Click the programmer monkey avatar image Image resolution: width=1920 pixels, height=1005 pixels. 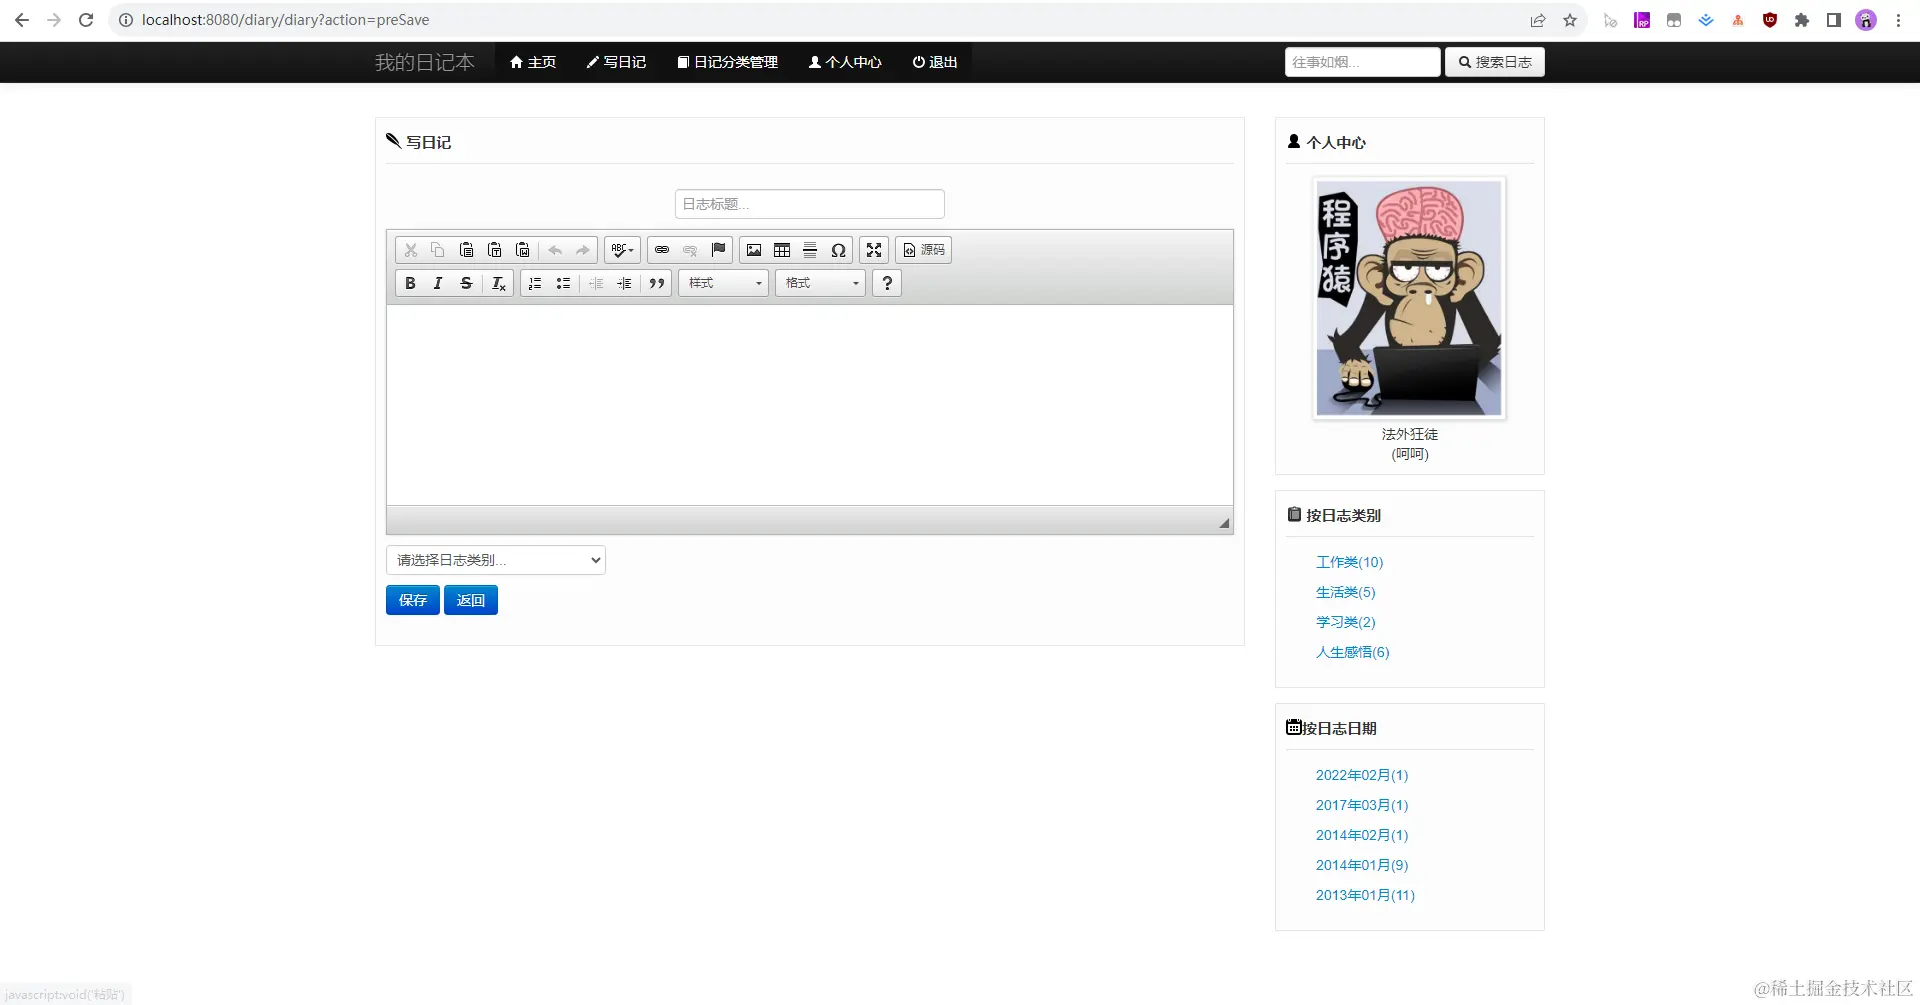1409,298
